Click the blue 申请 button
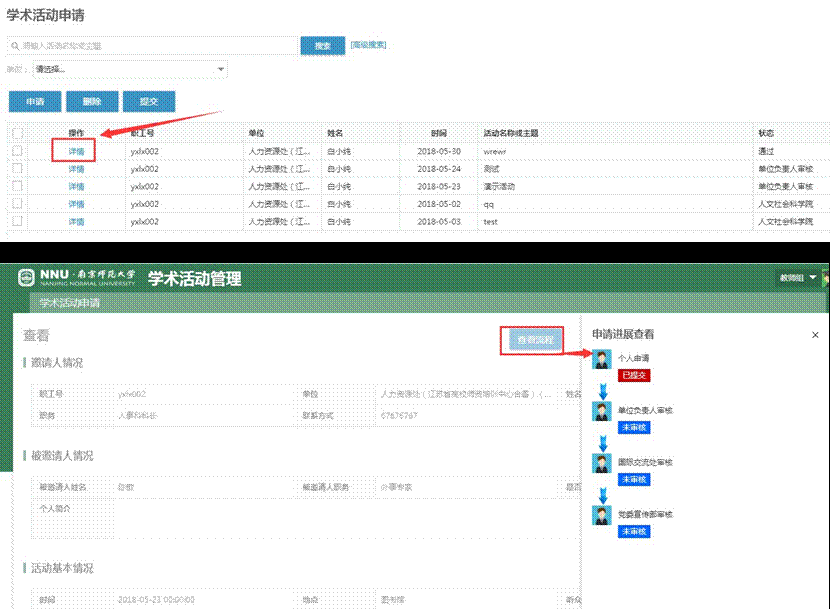830x609 pixels. [35, 102]
